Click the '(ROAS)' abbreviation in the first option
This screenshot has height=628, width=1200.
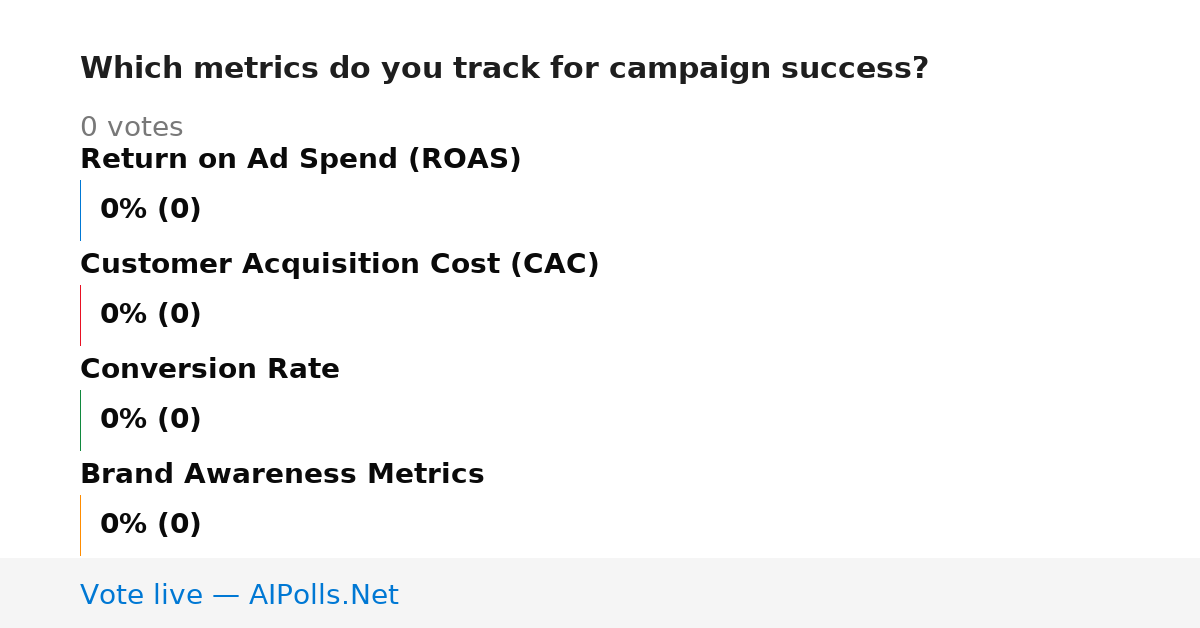pos(464,159)
